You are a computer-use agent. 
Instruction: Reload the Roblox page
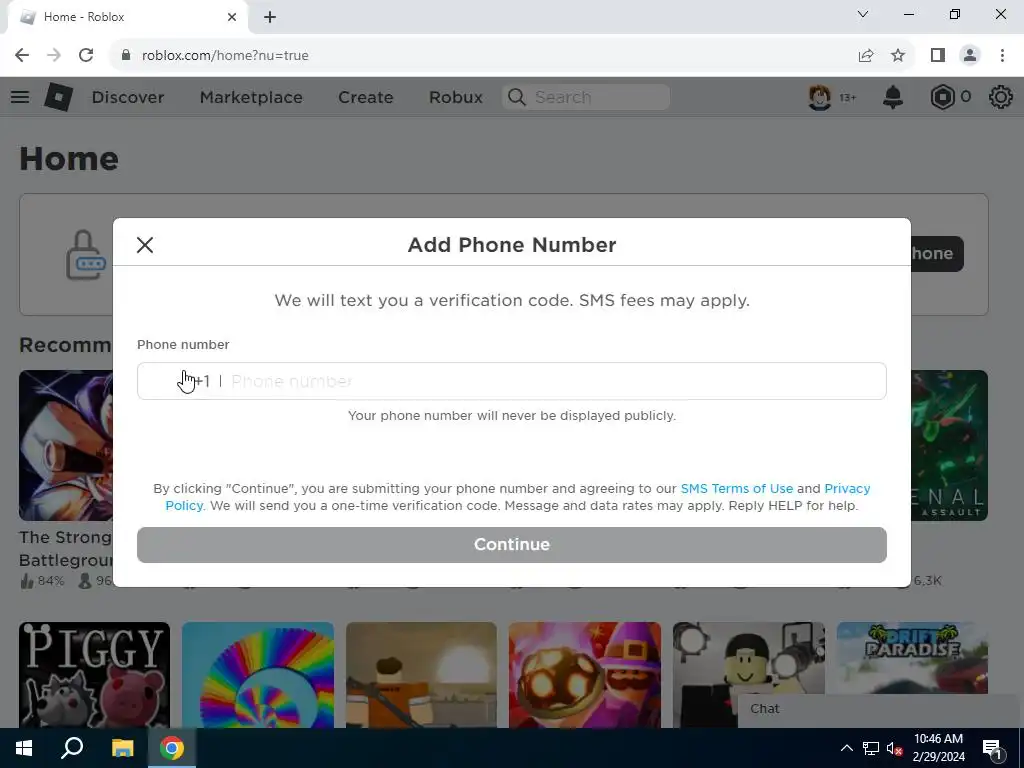click(86, 56)
